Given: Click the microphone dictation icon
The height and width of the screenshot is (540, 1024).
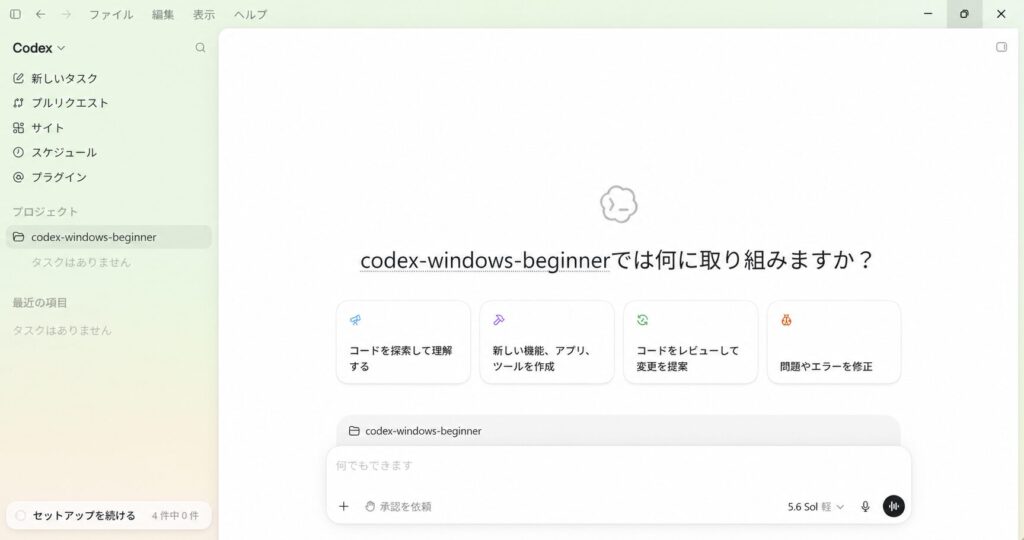Looking at the screenshot, I should tap(865, 507).
